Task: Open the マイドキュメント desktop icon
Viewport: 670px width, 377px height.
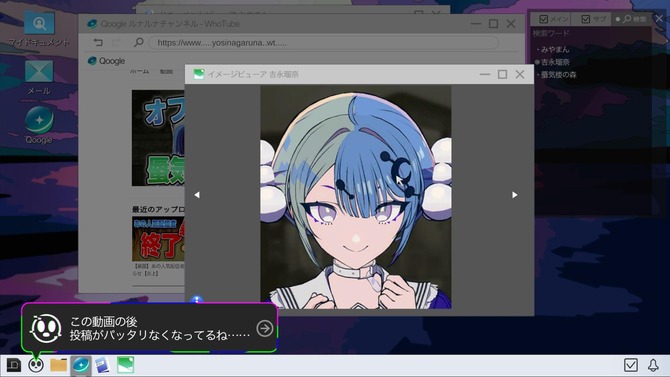Action: pos(39,28)
